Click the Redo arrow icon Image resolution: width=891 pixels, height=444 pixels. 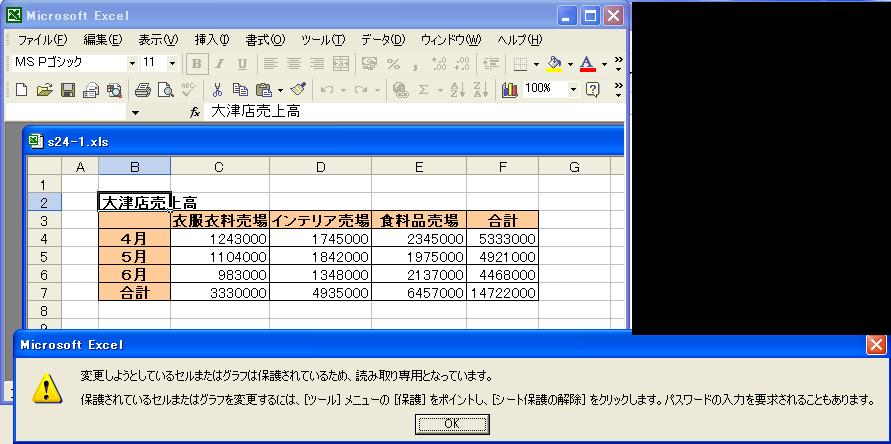click(x=361, y=90)
